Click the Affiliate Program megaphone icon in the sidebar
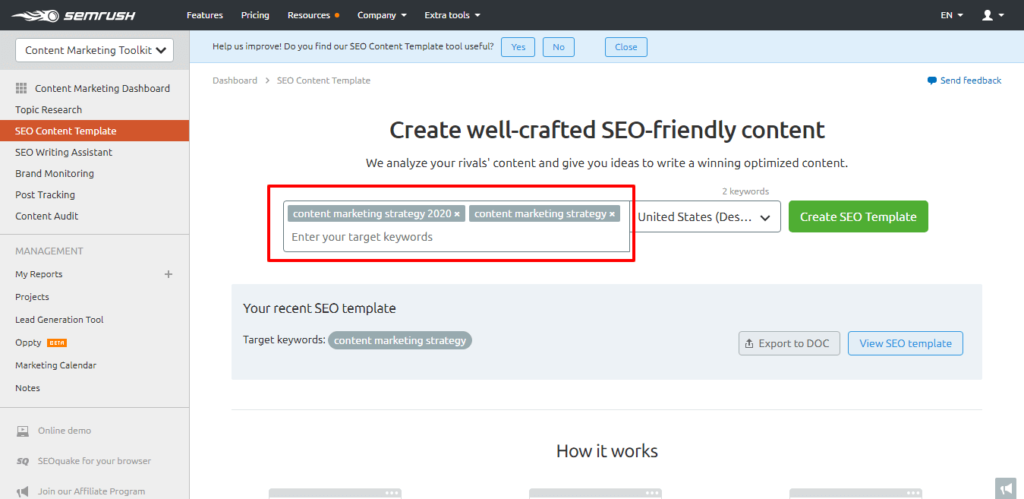The image size is (1024, 499). coord(23,491)
